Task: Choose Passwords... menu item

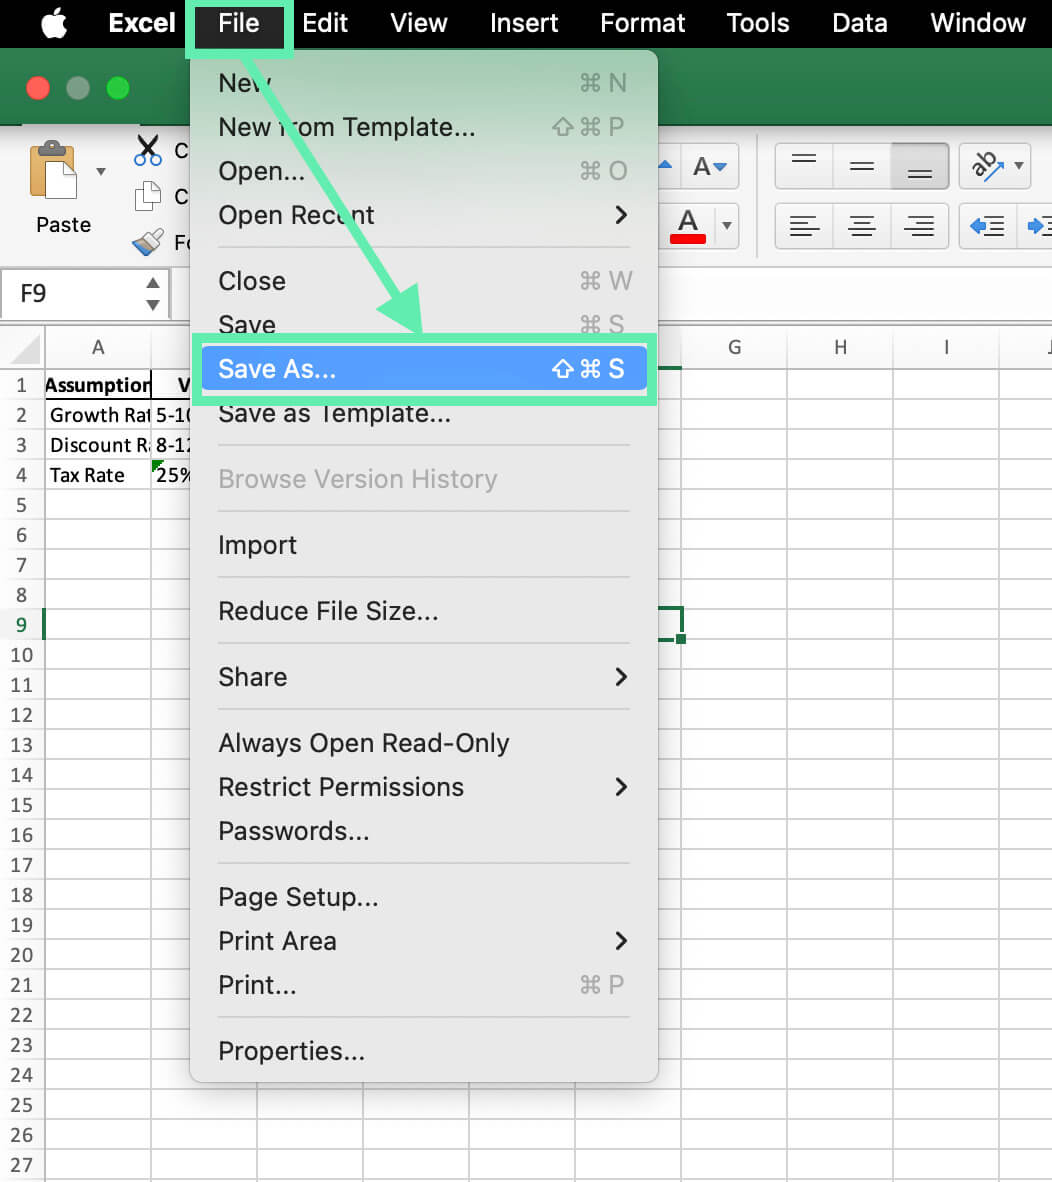Action: click(424, 831)
